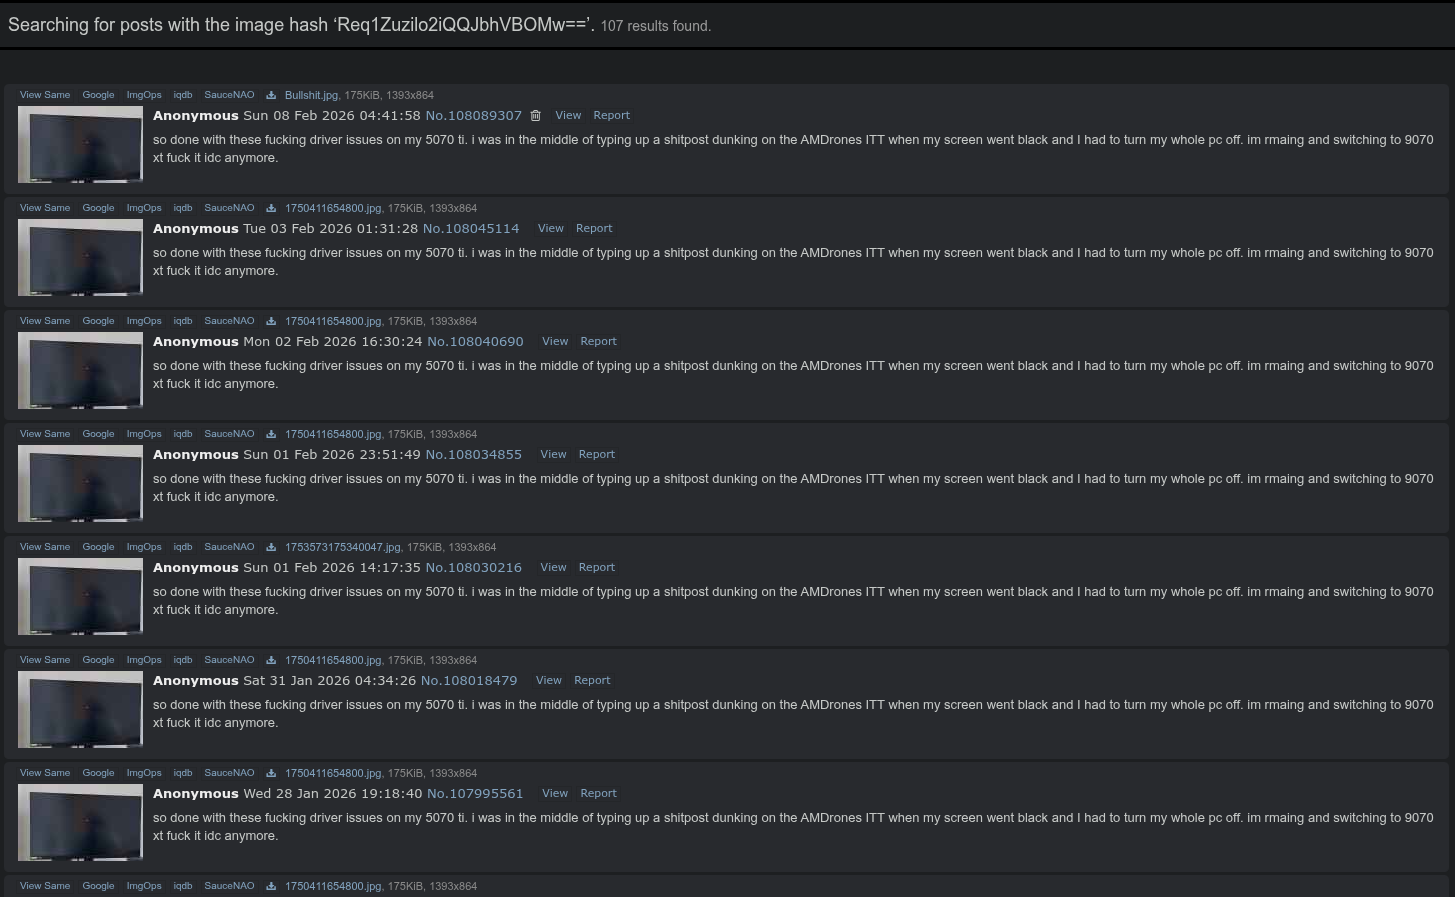Open 1750411654800.jpg link above post No.108045114

pos(333,208)
